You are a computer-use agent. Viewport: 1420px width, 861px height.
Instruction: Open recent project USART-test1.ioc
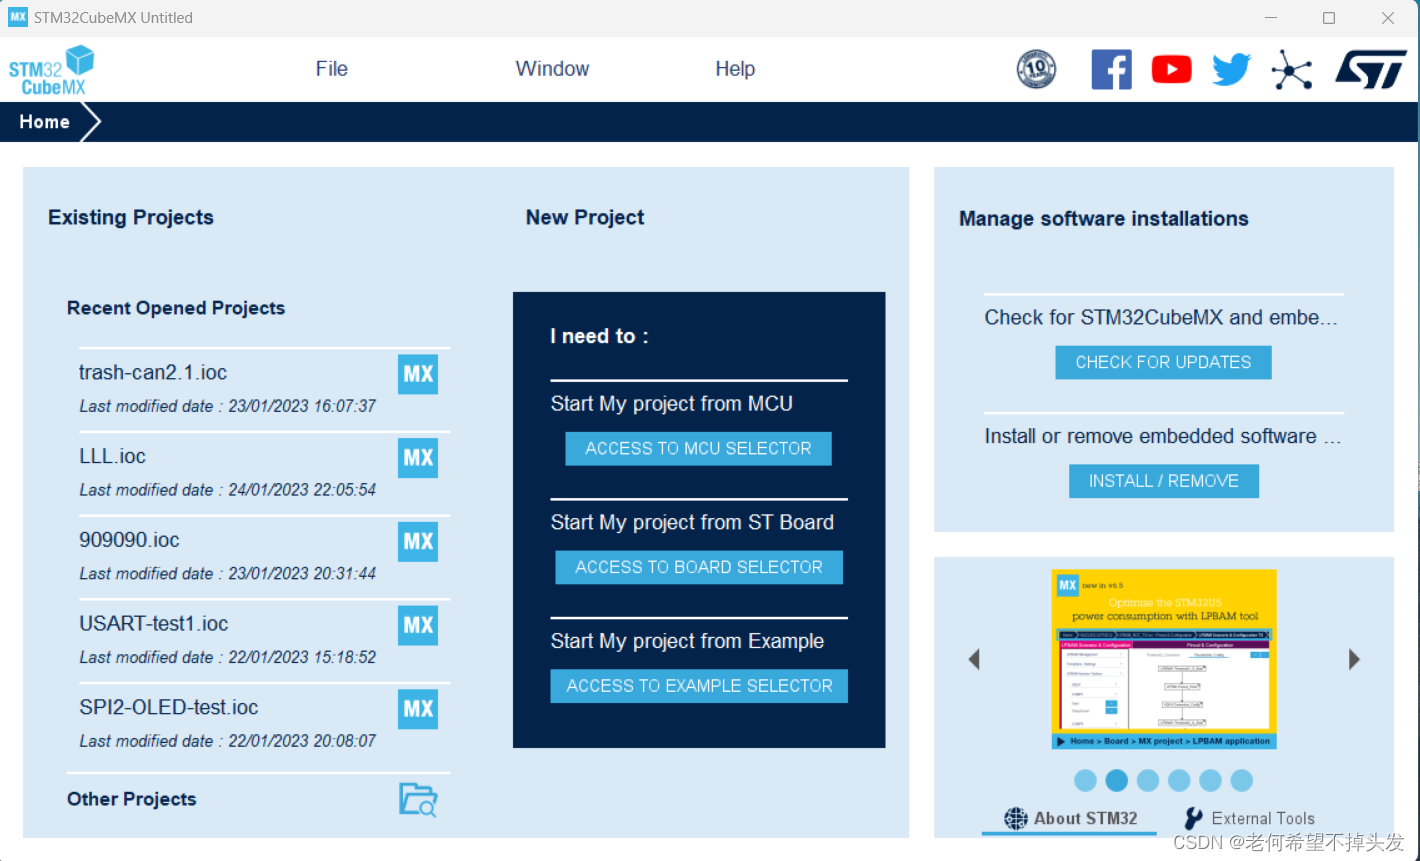154,624
